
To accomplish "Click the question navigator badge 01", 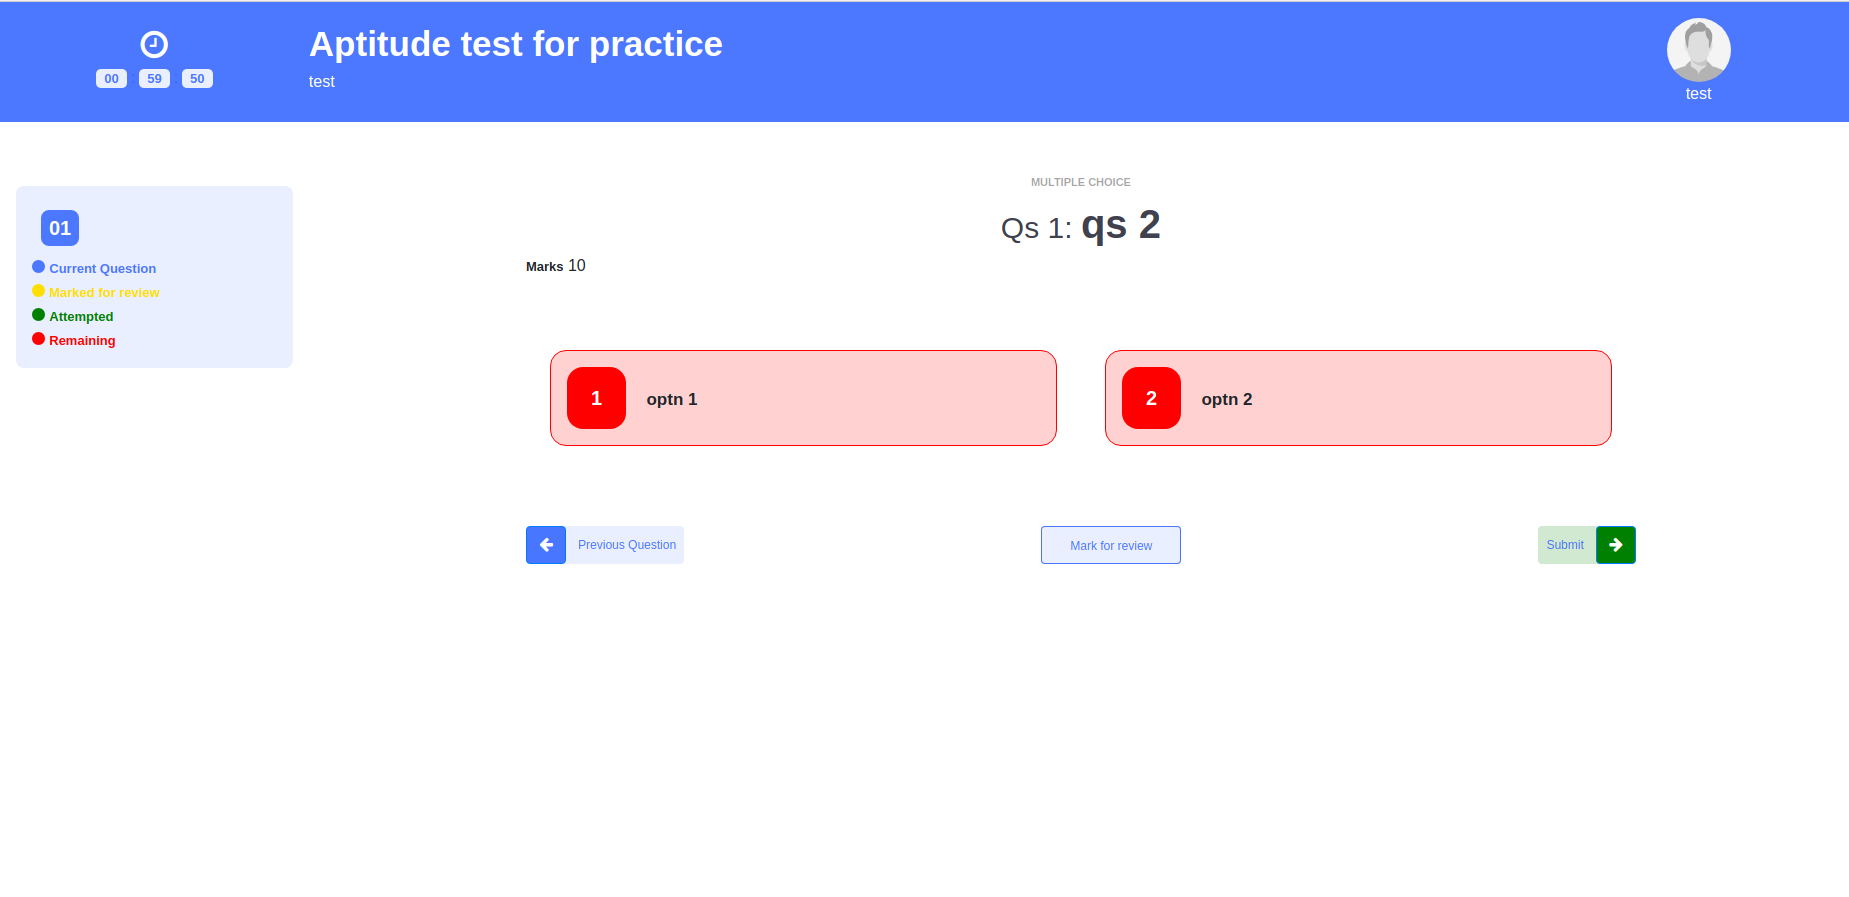I will coord(60,228).
